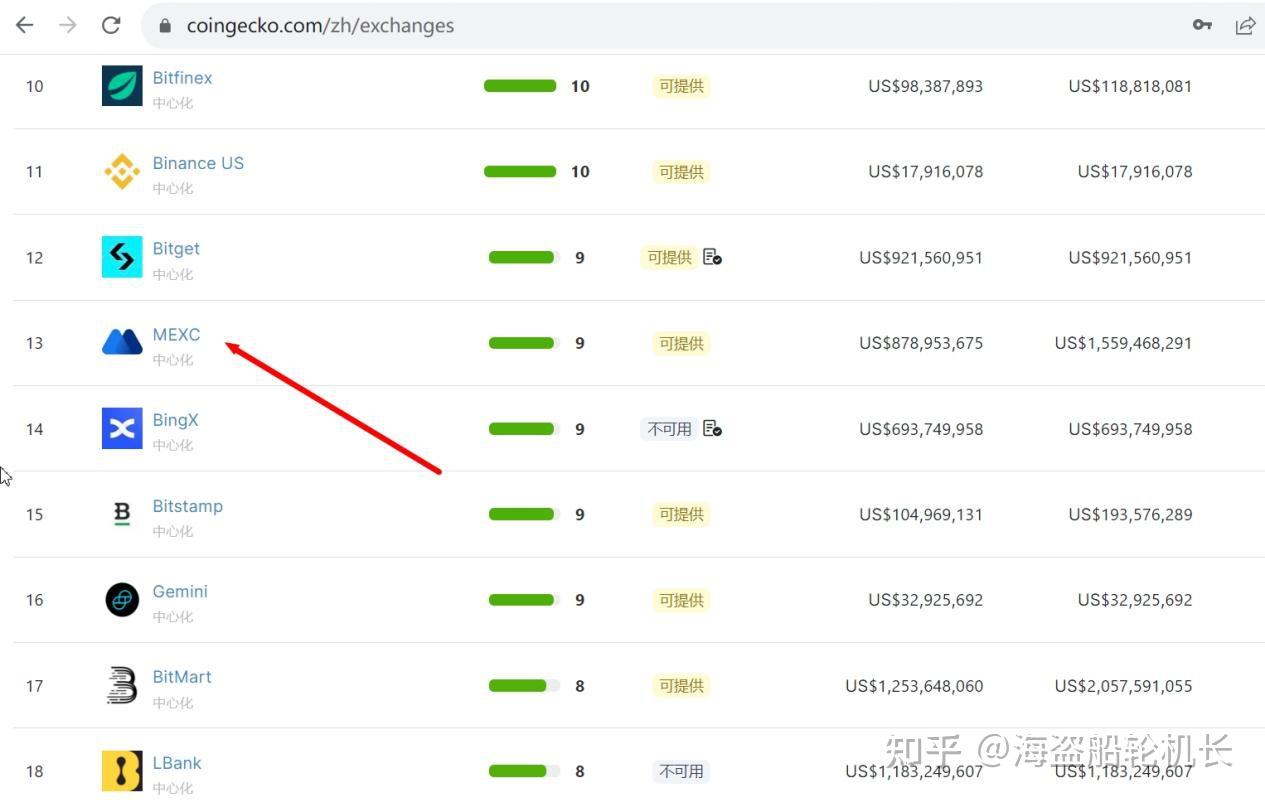Click volume US$98,387,893 in Bitfinex row
Image resolution: width=1265 pixels, height=802 pixels.
coord(925,86)
